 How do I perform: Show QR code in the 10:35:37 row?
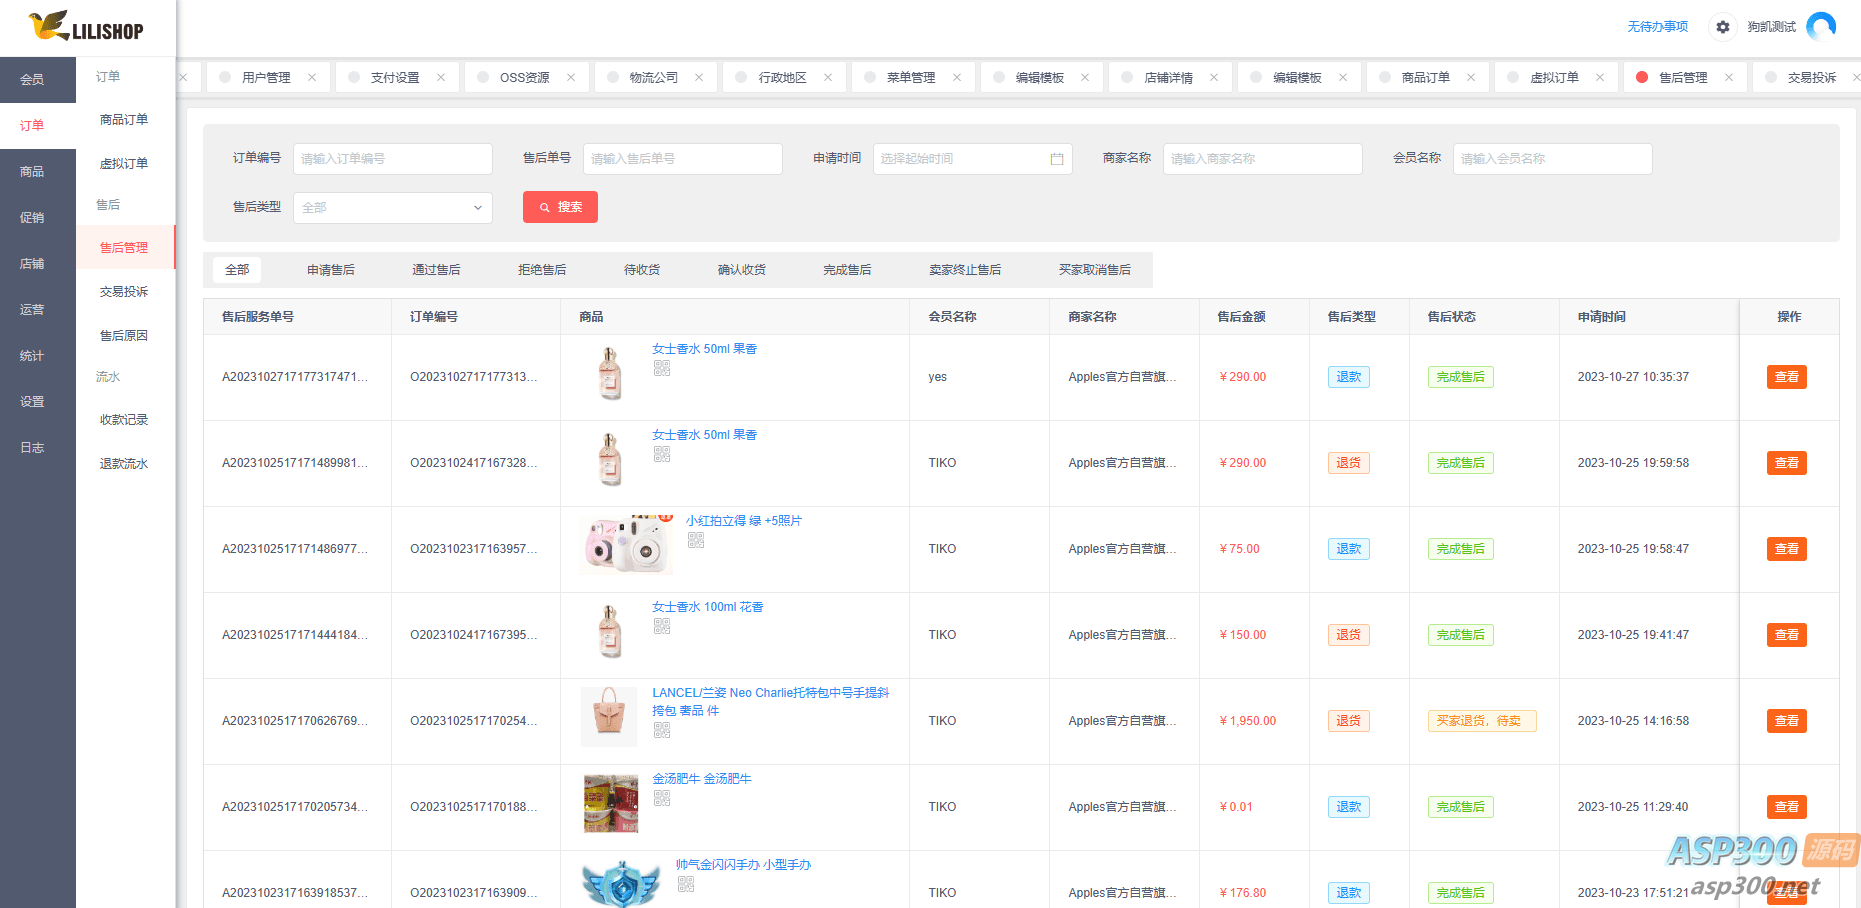[662, 368]
